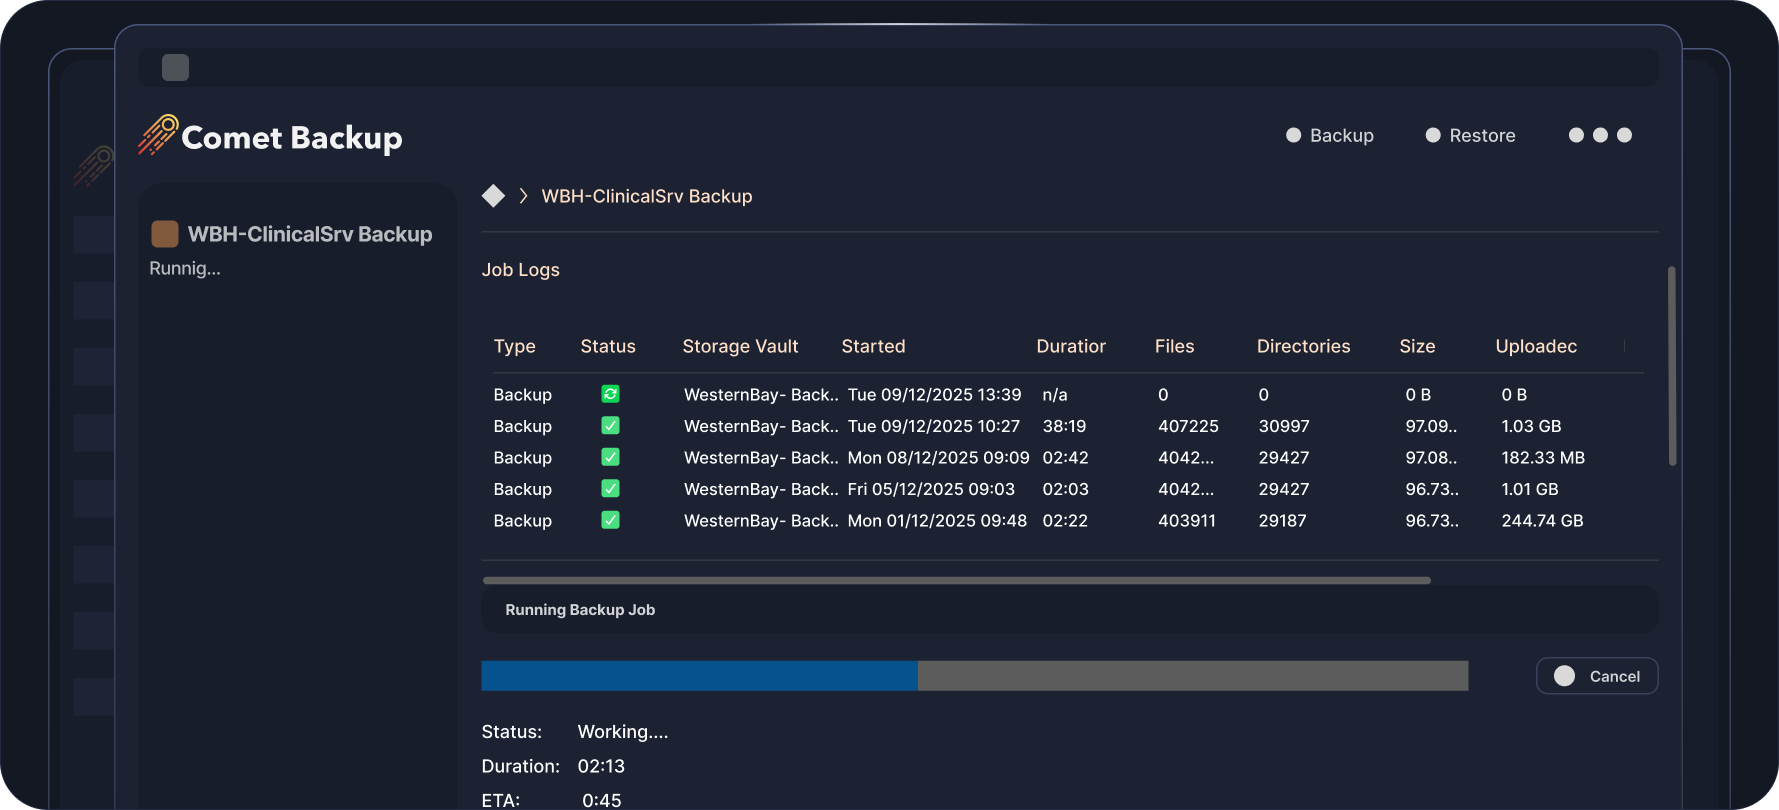
Task: Select the Fri 05/12/2025 09:03 started cell
Action: tap(931, 489)
